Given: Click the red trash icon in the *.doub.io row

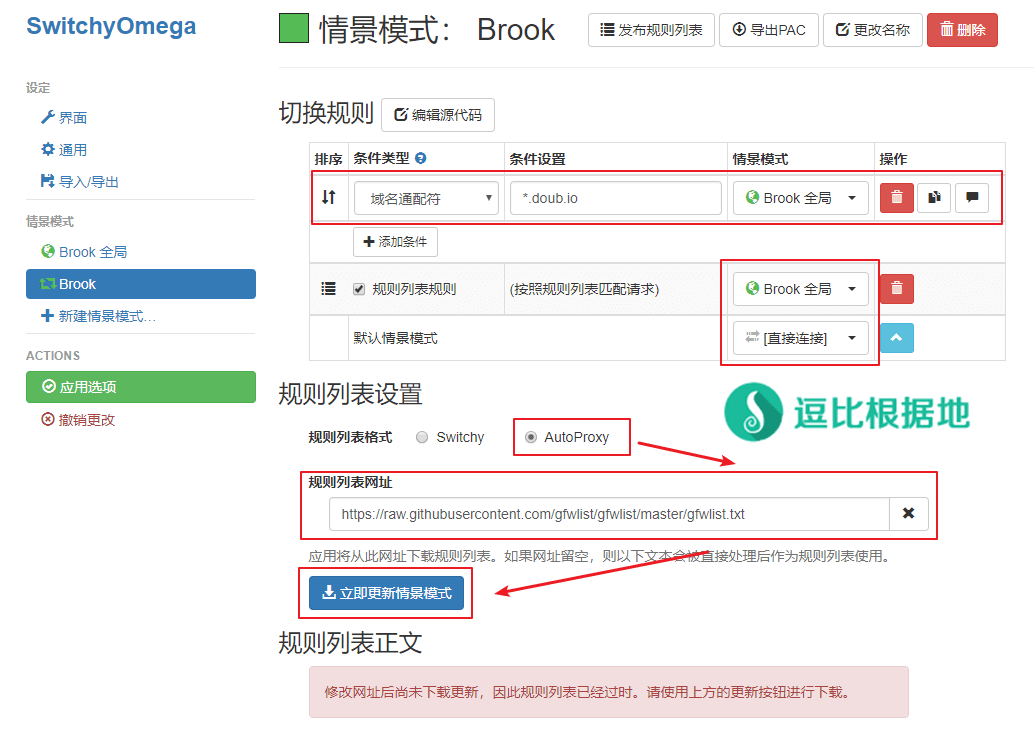Looking at the screenshot, I should tap(896, 198).
